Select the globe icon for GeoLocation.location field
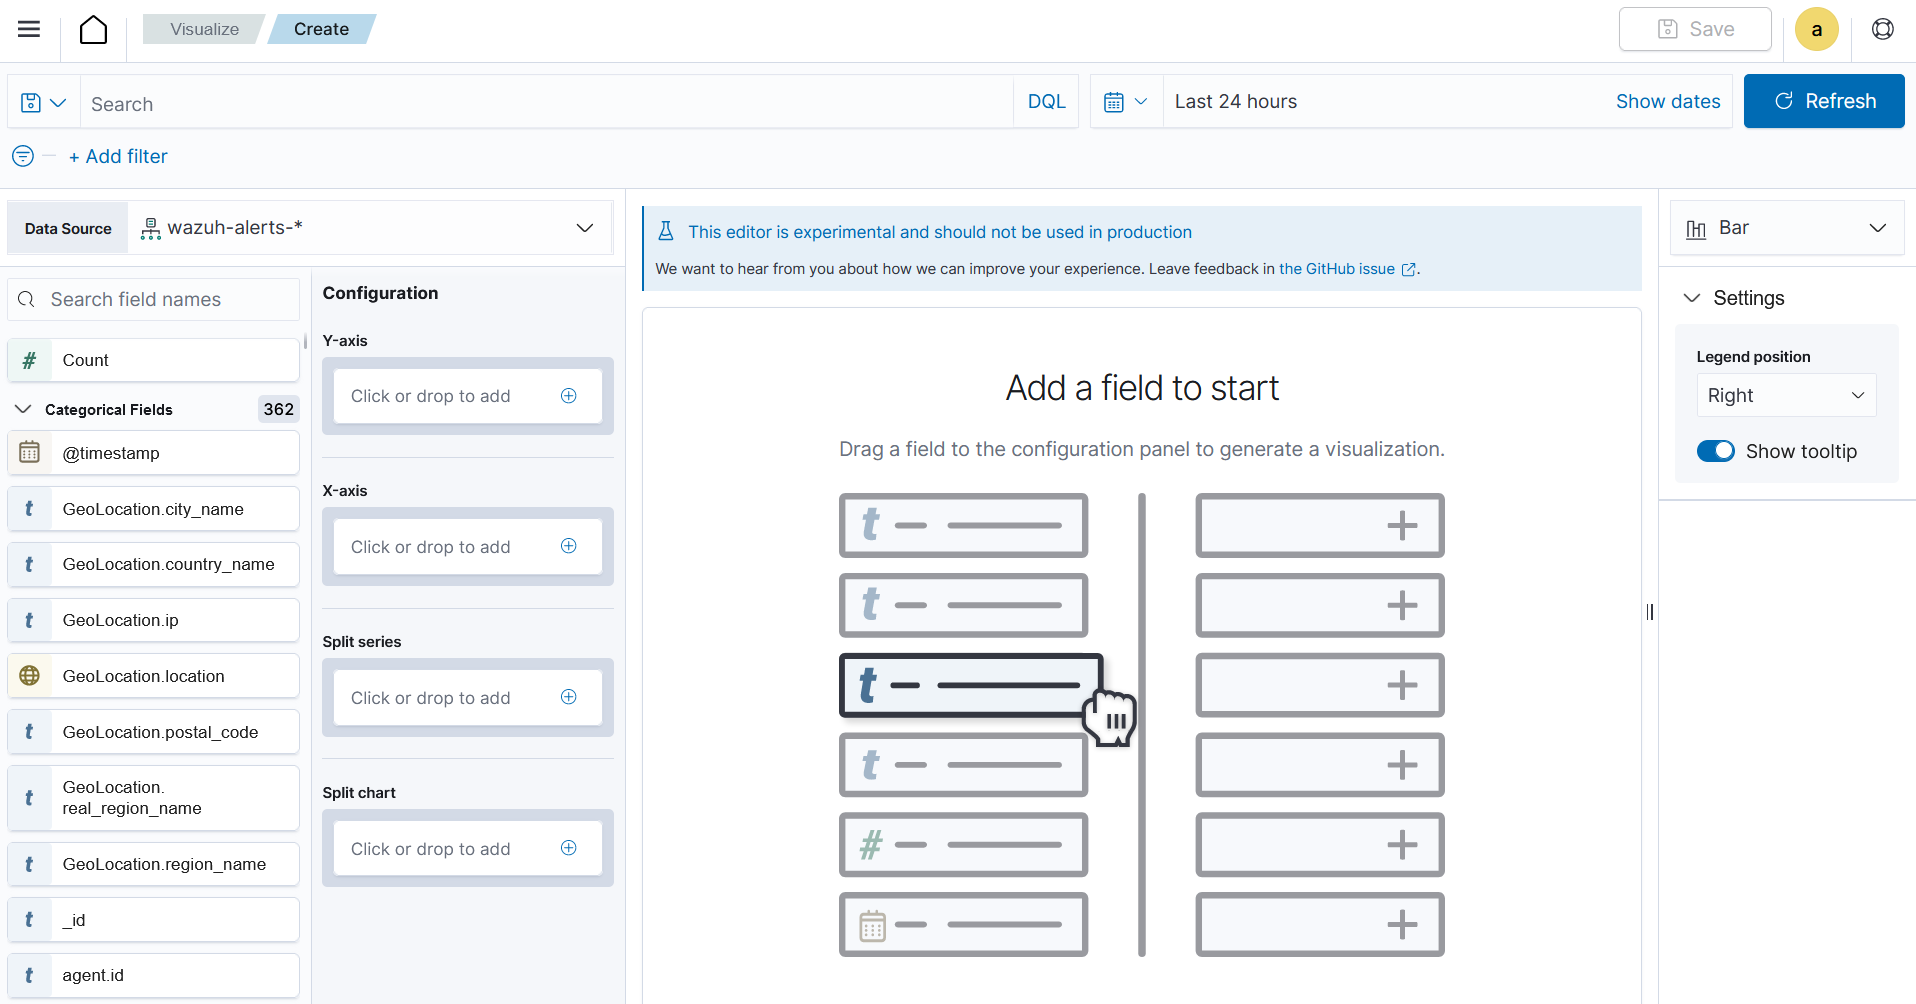 pyautogui.click(x=29, y=676)
